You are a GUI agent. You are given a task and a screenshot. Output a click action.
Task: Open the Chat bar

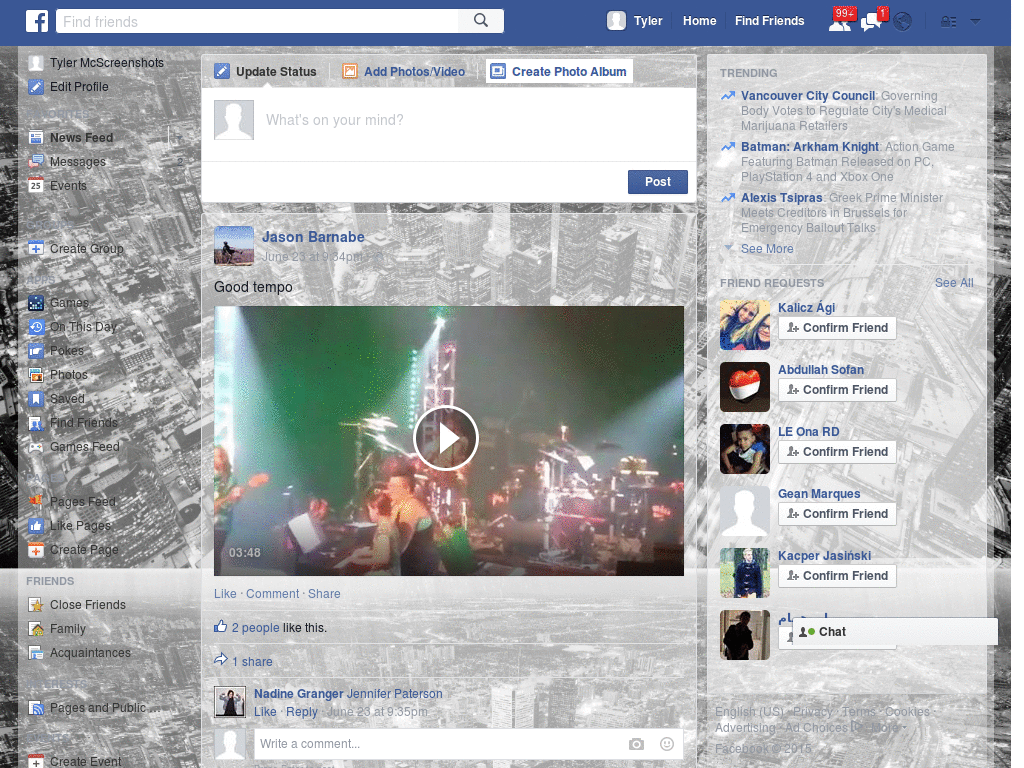[895, 632]
